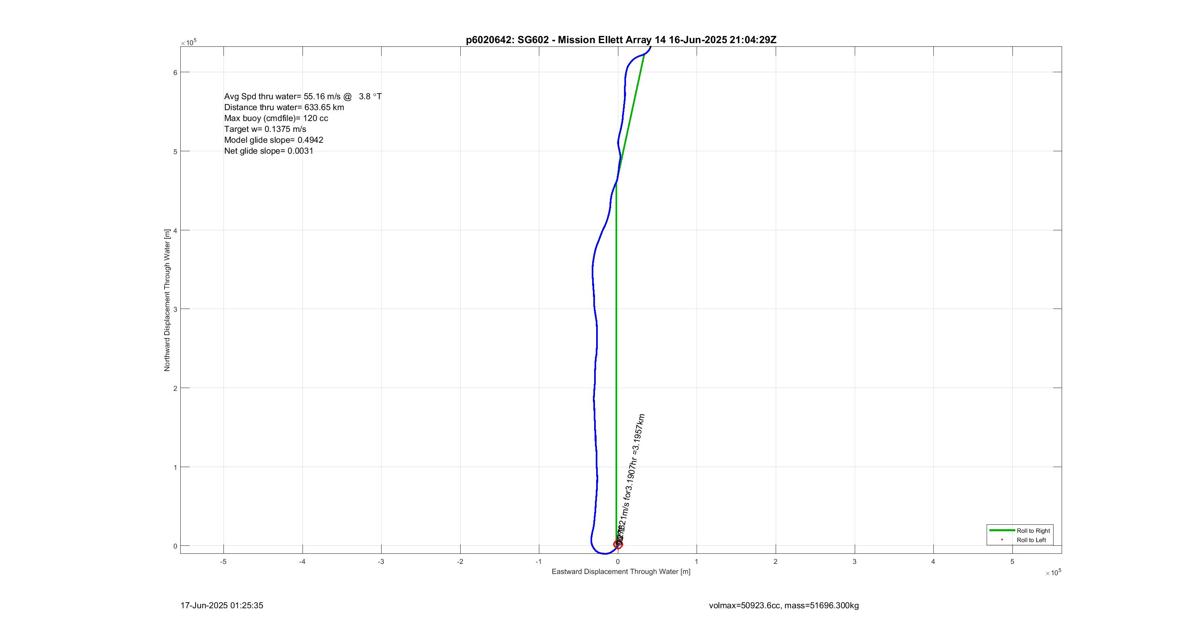This screenshot has width=1200, height=622.
Task: Select the 'Avg Spd thru water= 55.16 m/s' annotation
Action: click(282, 96)
